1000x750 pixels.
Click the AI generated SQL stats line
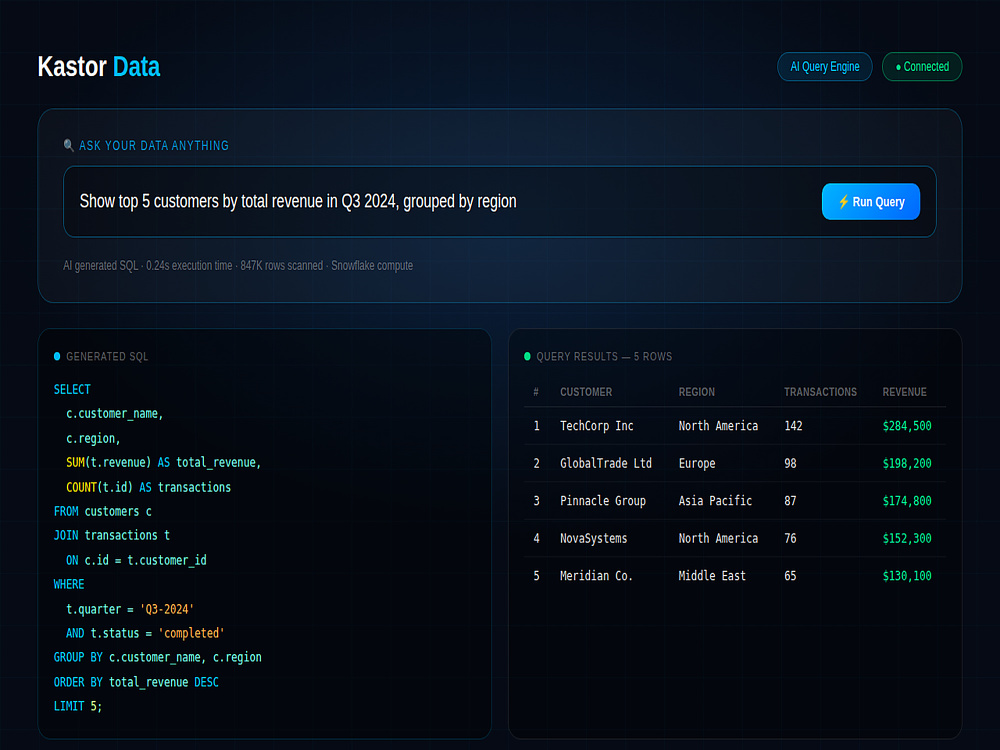click(238, 265)
